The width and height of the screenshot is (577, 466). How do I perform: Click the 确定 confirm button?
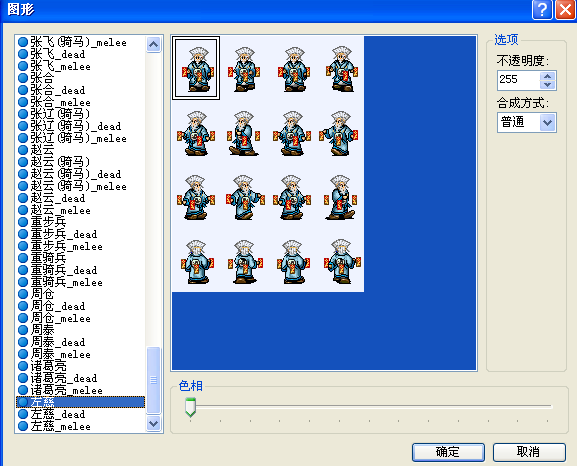coord(448,452)
